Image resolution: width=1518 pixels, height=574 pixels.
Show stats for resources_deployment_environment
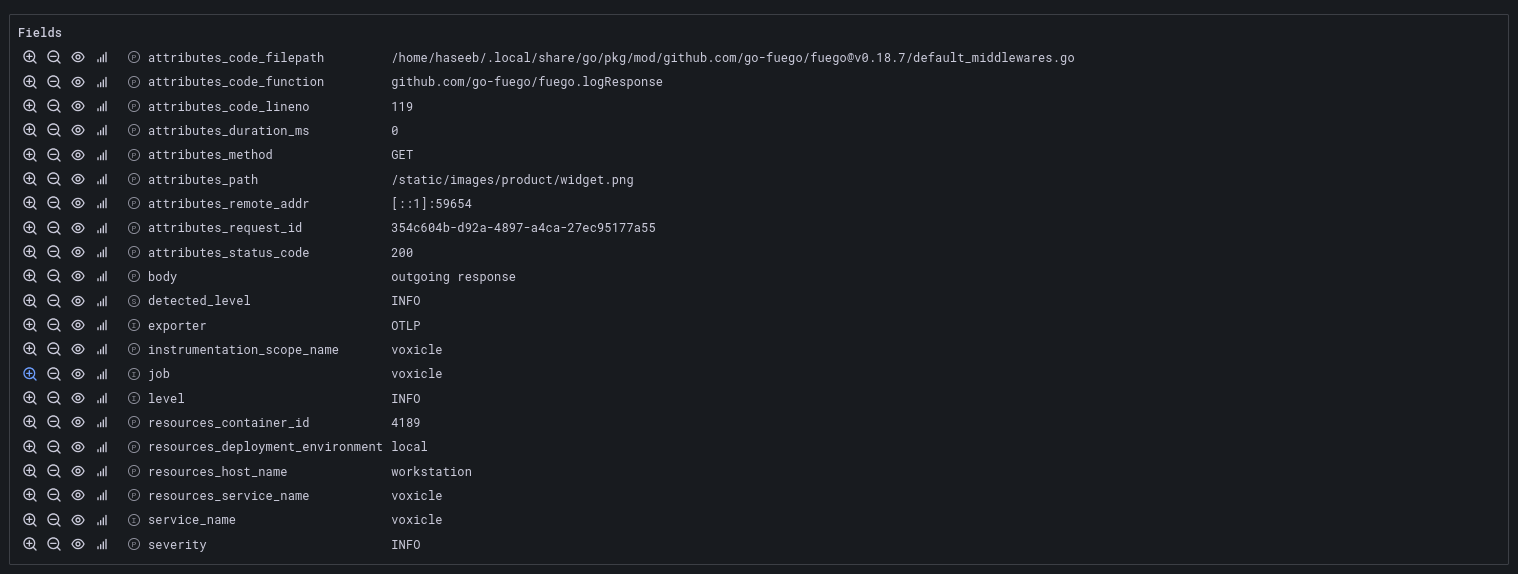(x=102, y=447)
